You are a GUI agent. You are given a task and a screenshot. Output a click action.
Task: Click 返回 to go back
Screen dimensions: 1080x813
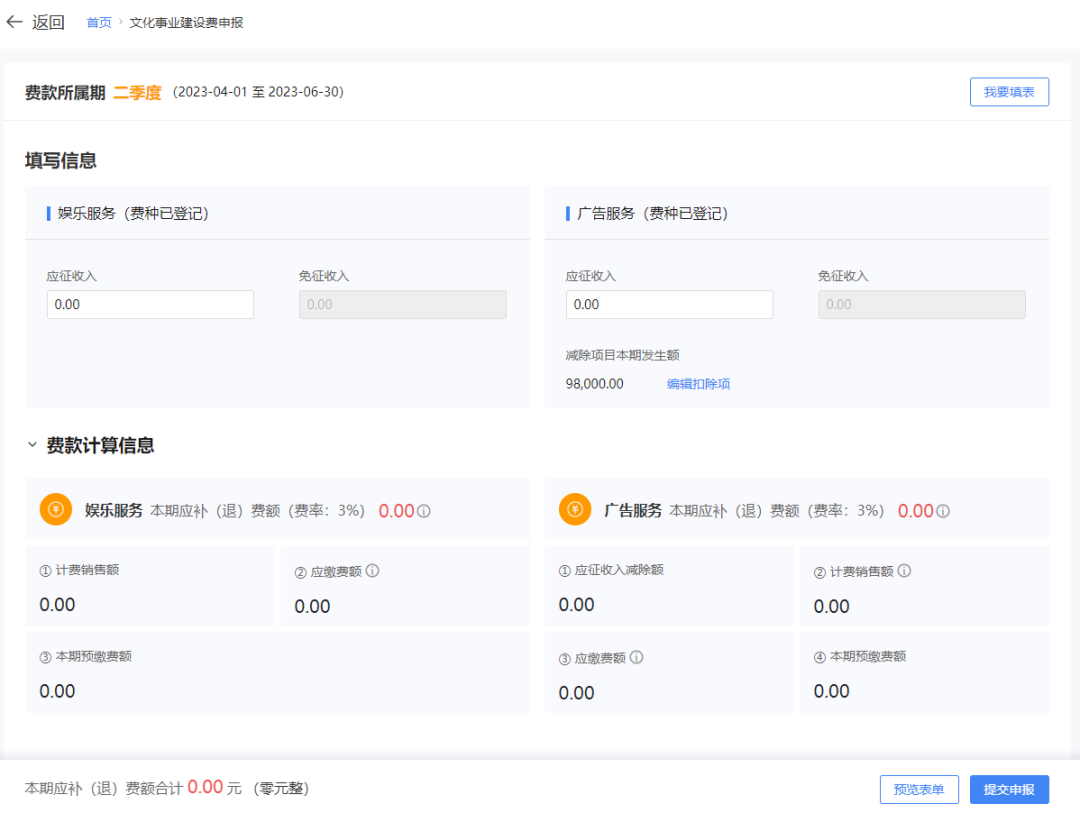point(44,21)
